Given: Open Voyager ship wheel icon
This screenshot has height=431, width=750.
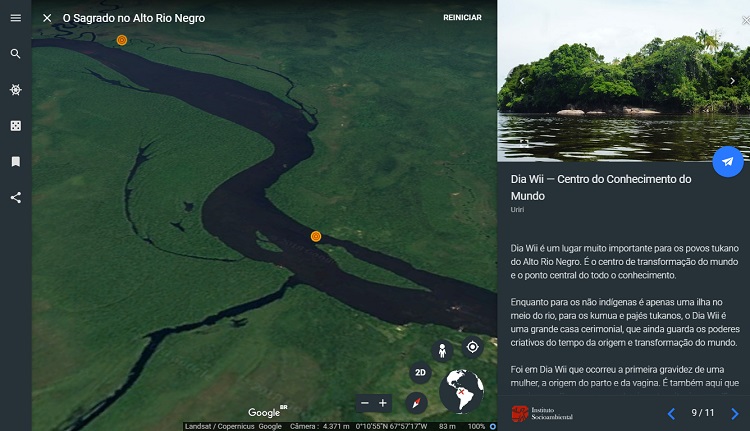Looking at the screenshot, I should 15,90.
